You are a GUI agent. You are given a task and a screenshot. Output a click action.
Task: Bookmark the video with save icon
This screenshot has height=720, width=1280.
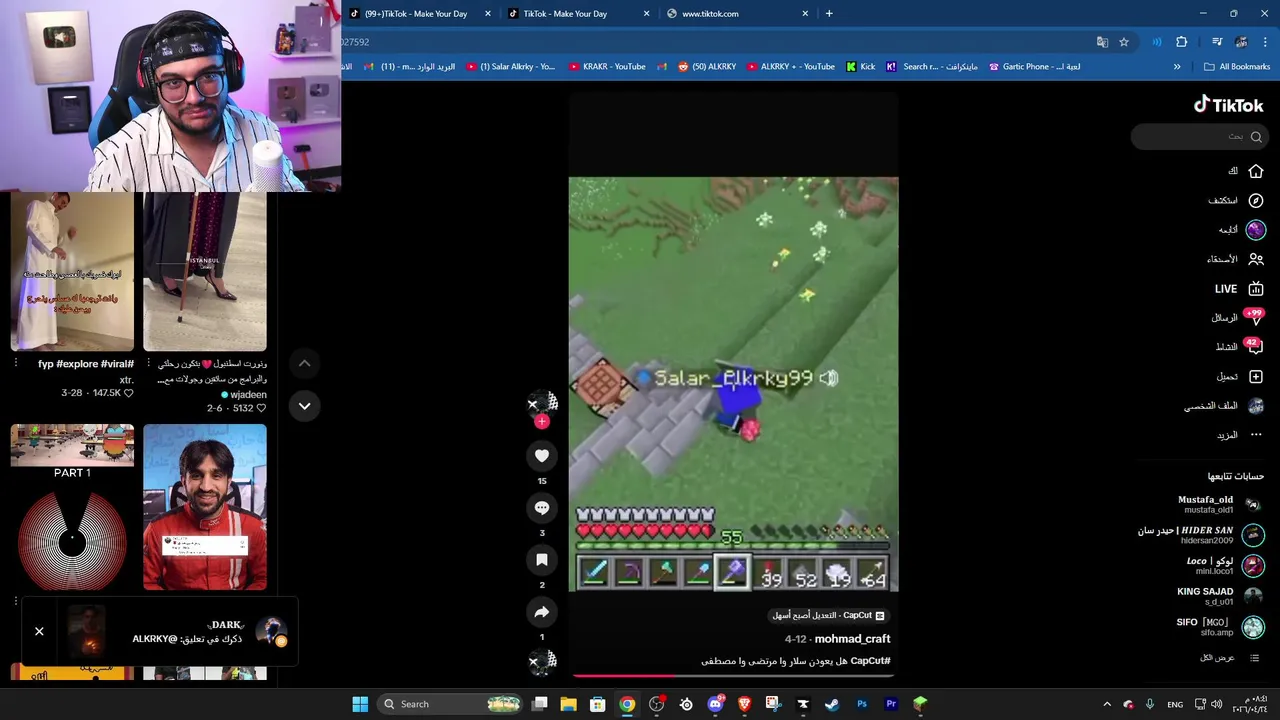pos(542,560)
